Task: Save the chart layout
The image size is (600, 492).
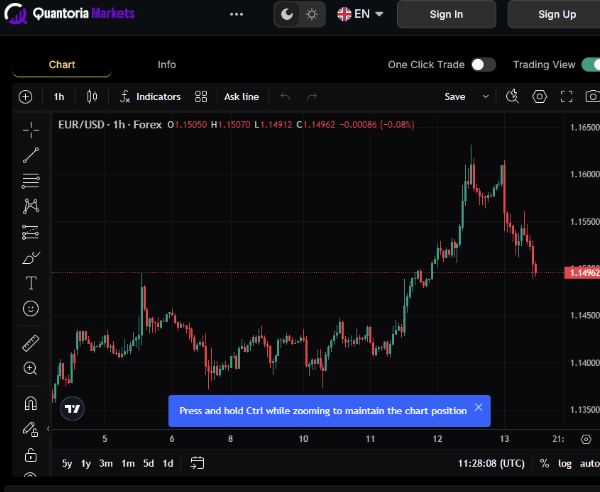Action: pos(455,97)
